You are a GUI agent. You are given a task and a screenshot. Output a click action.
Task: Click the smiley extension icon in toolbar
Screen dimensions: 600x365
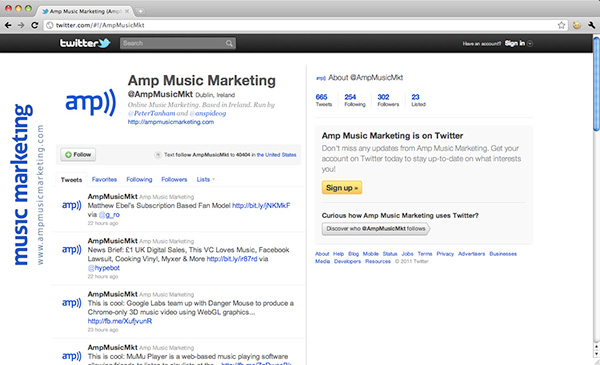pos(577,25)
